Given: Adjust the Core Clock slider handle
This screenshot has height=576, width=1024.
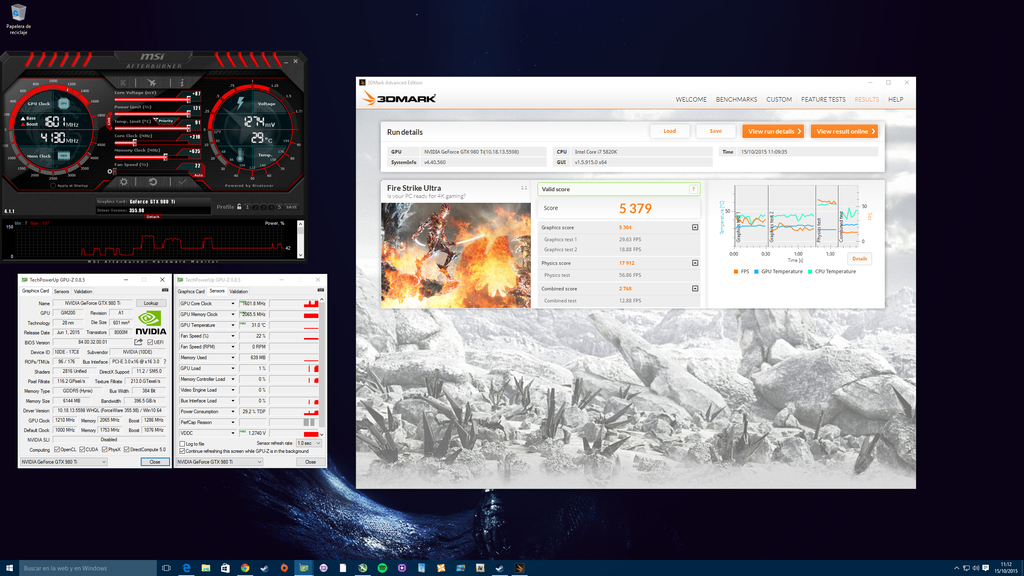Looking at the screenshot, I should [x=135, y=142].
